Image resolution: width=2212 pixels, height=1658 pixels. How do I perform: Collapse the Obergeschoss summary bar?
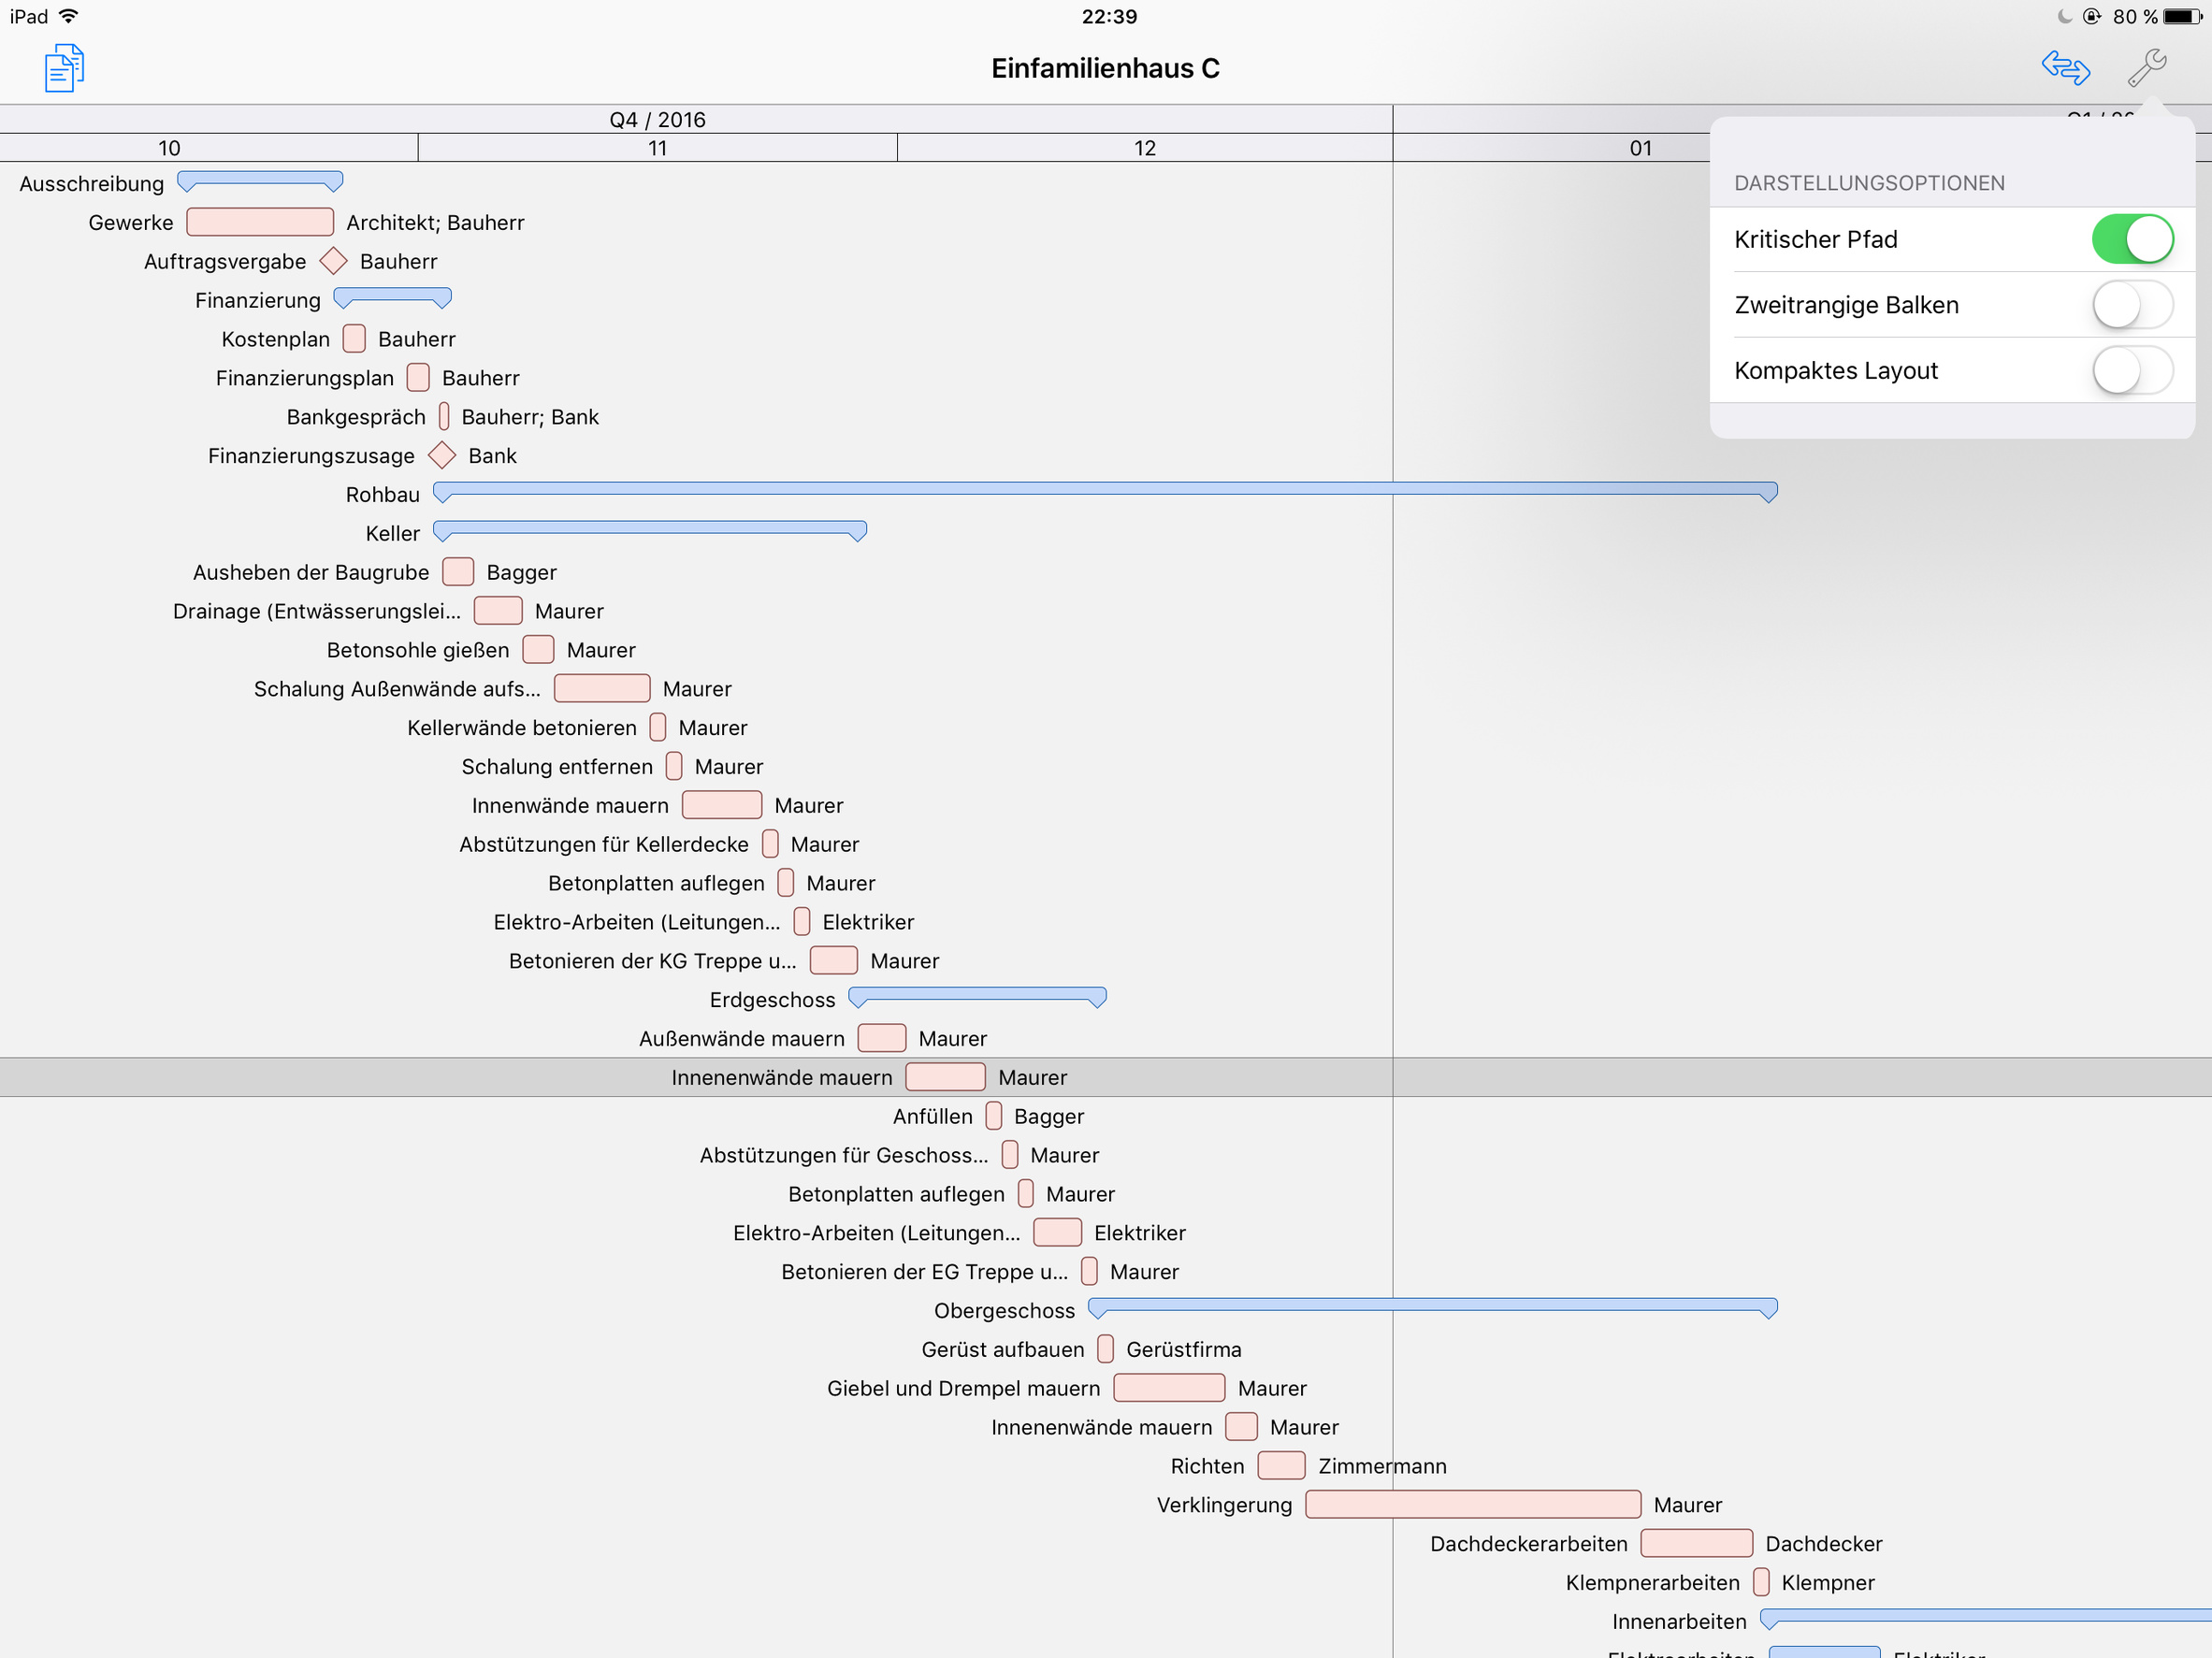click(x=1432, y=1306)
